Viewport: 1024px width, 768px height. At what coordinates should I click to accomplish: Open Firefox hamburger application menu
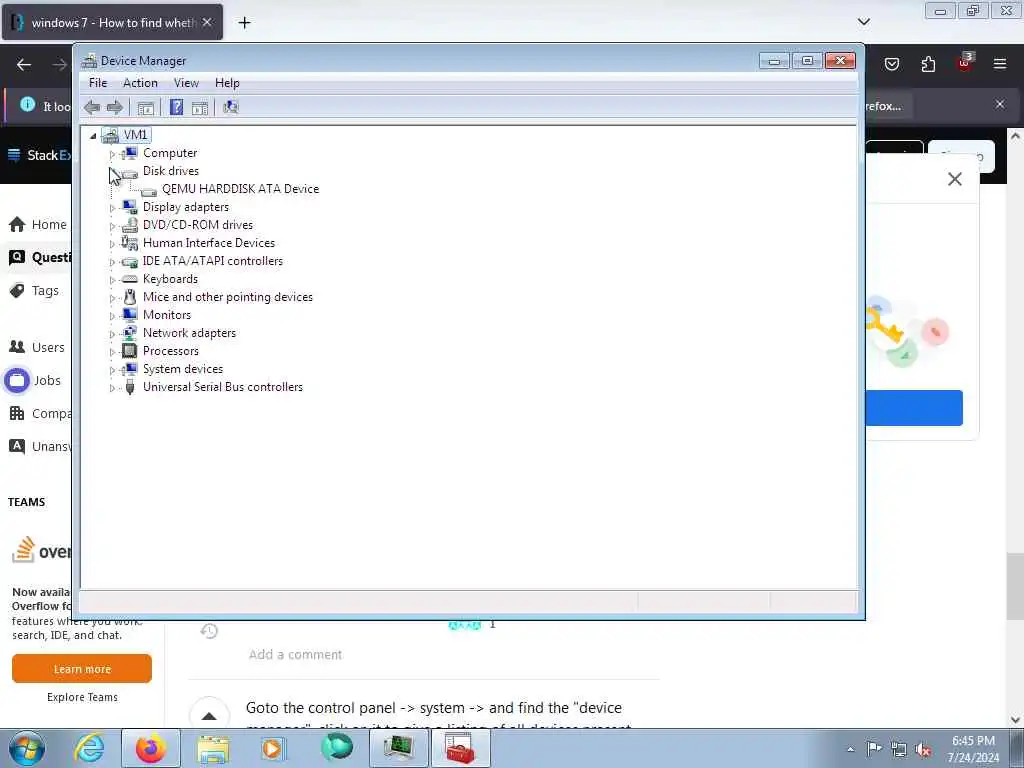[x=999, y=64]
